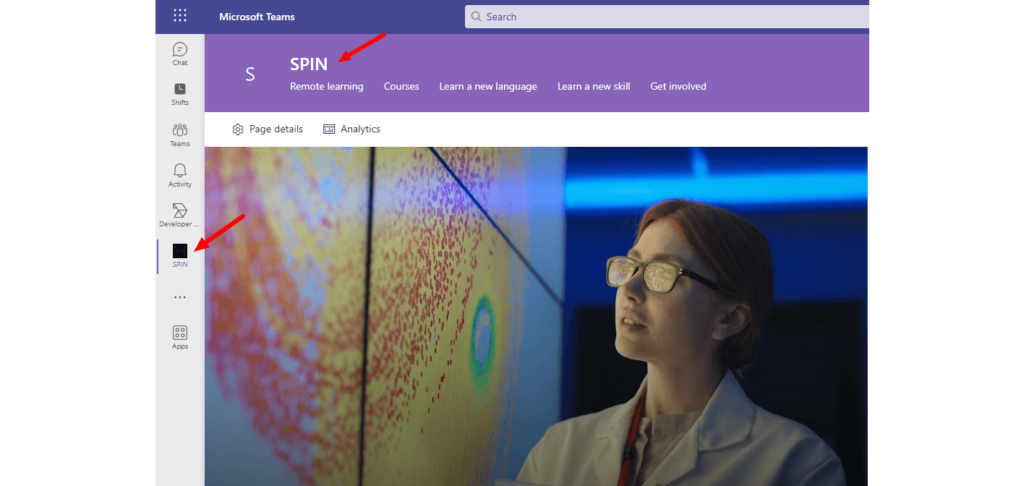Viewport: 1024px width, 486px height.
Task: Open the Activity bell icon
Action: [x=180, y=175]
